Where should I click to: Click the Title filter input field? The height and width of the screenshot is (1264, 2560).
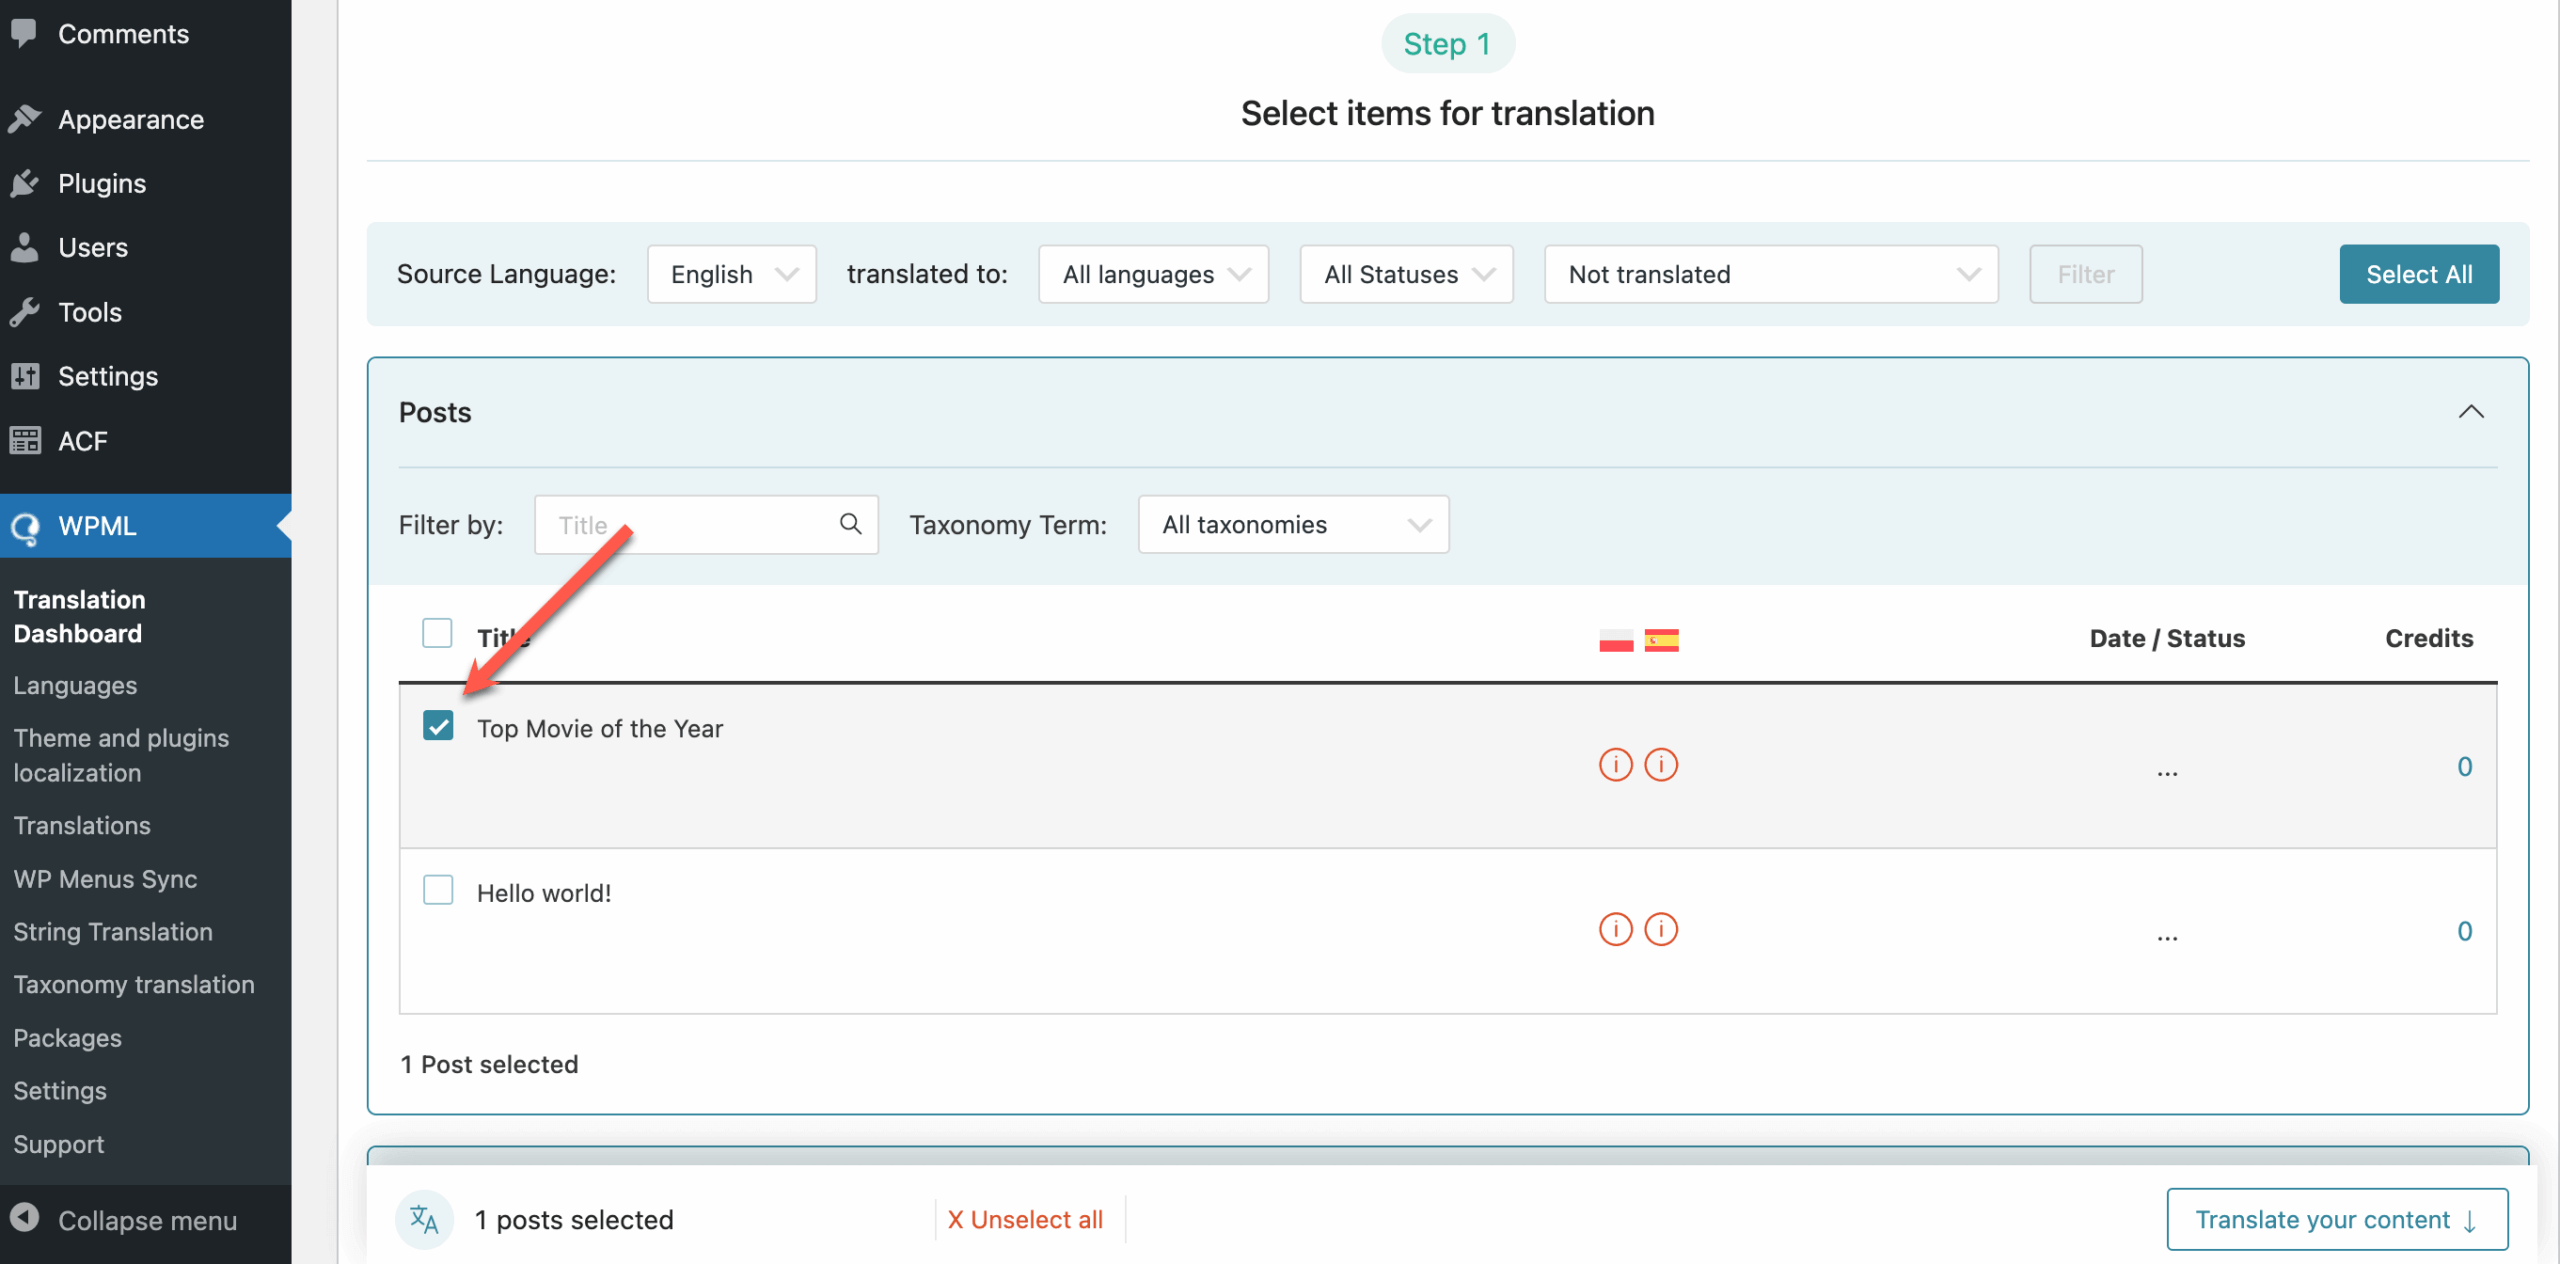pyautogui.click(x=706, y=524)
